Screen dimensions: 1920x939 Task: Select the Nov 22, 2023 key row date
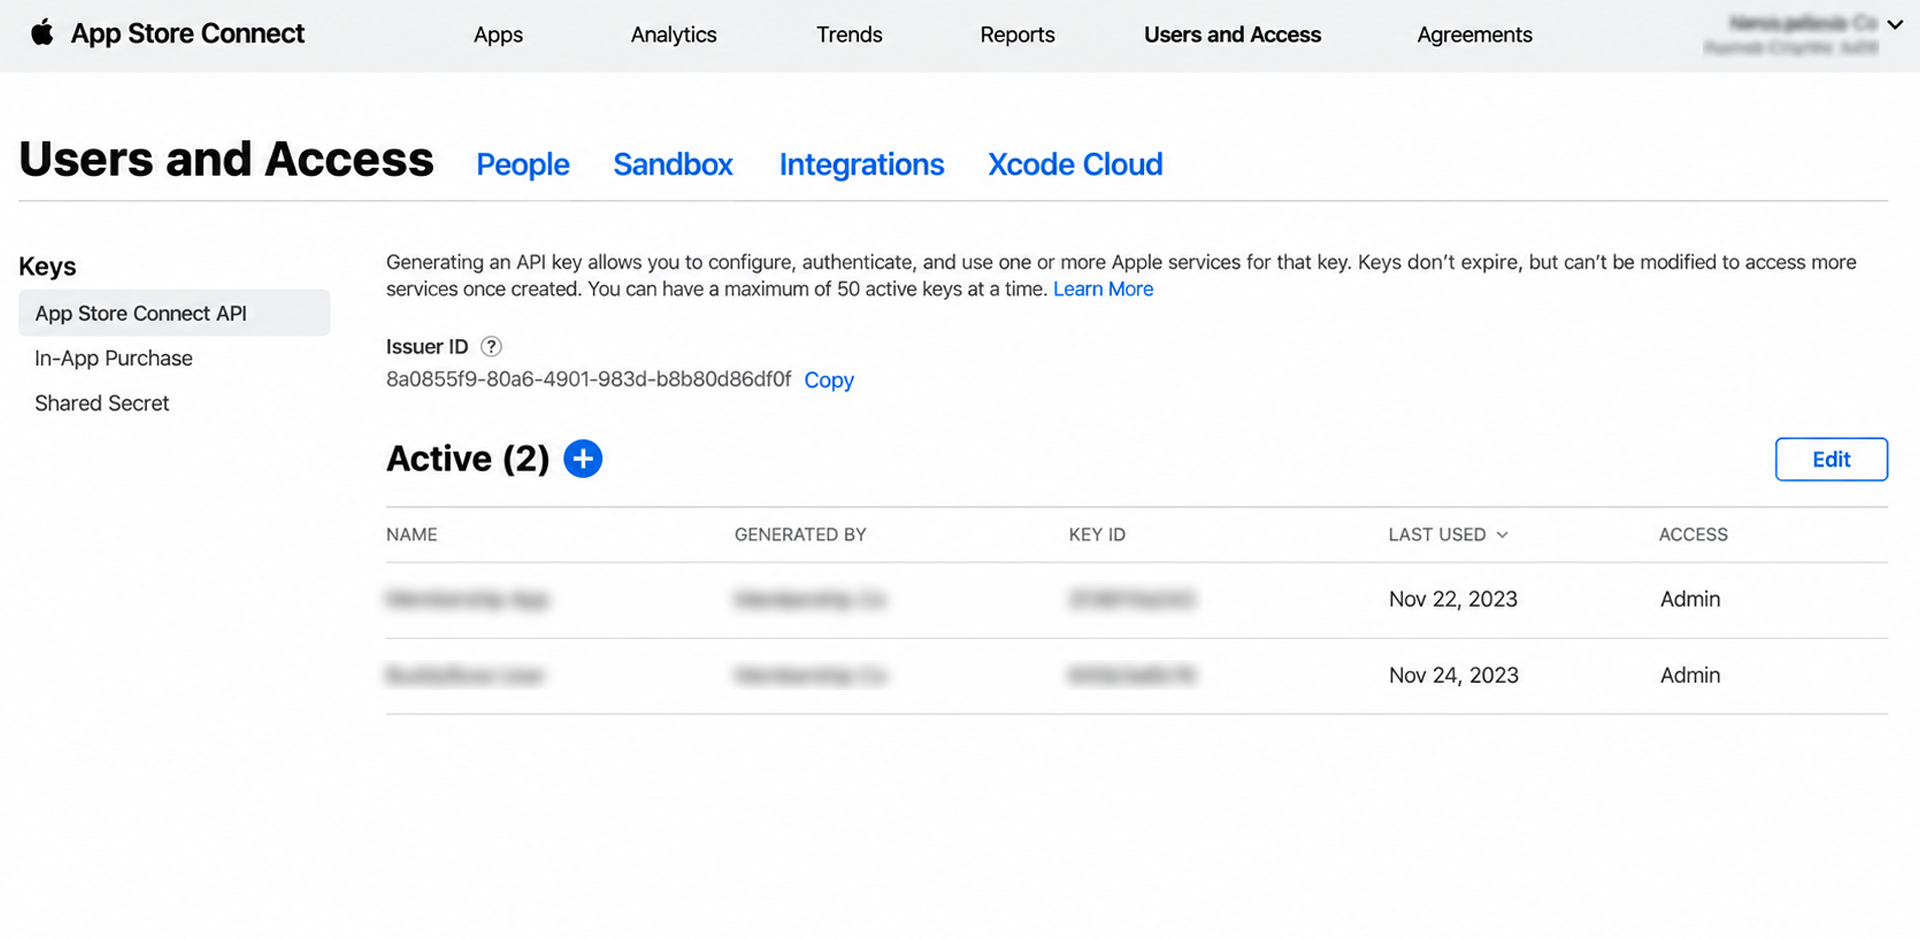click(1453, 599)
